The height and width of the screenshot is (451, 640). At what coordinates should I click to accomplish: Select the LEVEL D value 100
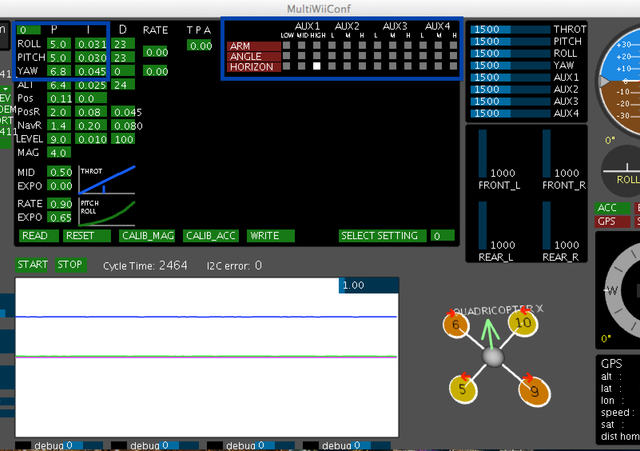coord(123,139)
